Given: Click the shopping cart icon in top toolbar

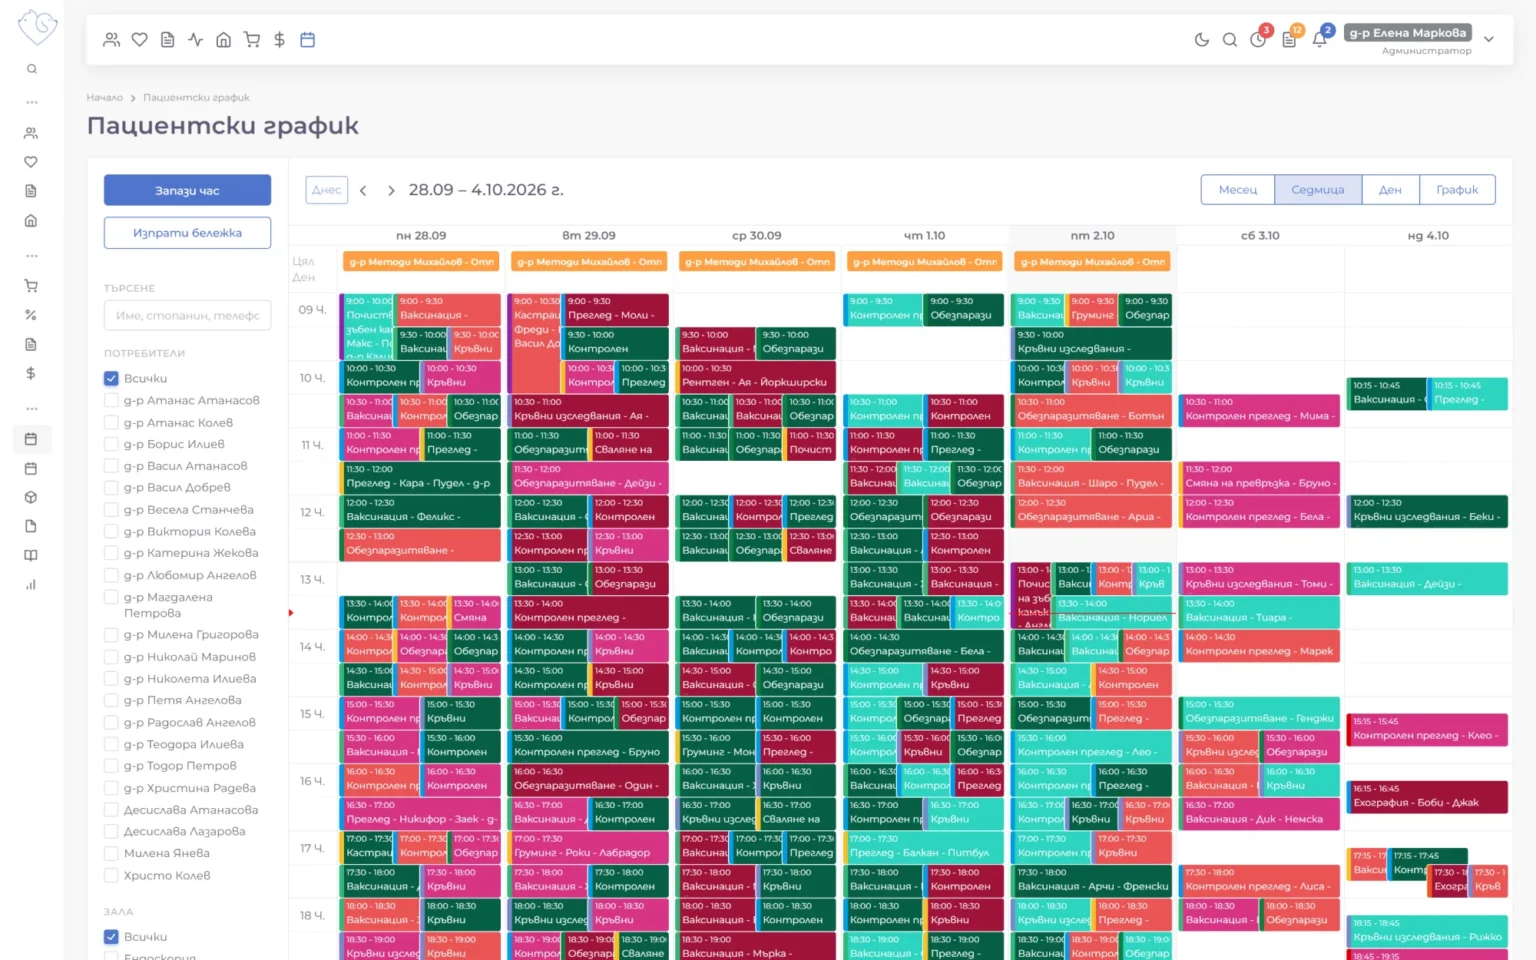Looking at the screenshot, I should click(252, 40).
